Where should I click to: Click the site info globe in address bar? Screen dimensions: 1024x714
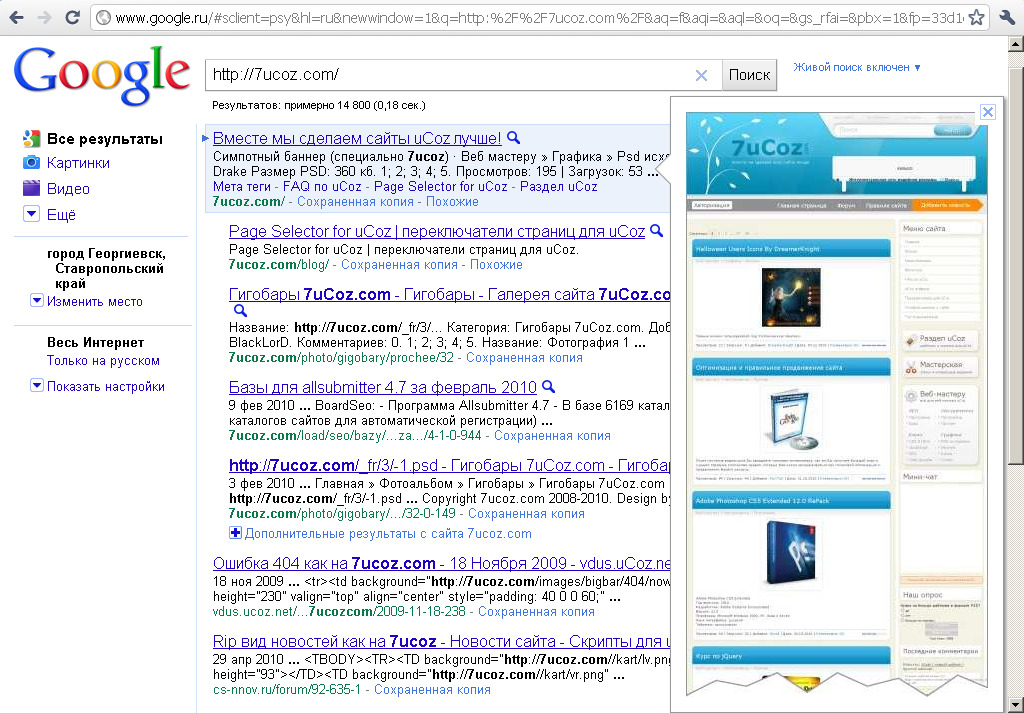103,18
